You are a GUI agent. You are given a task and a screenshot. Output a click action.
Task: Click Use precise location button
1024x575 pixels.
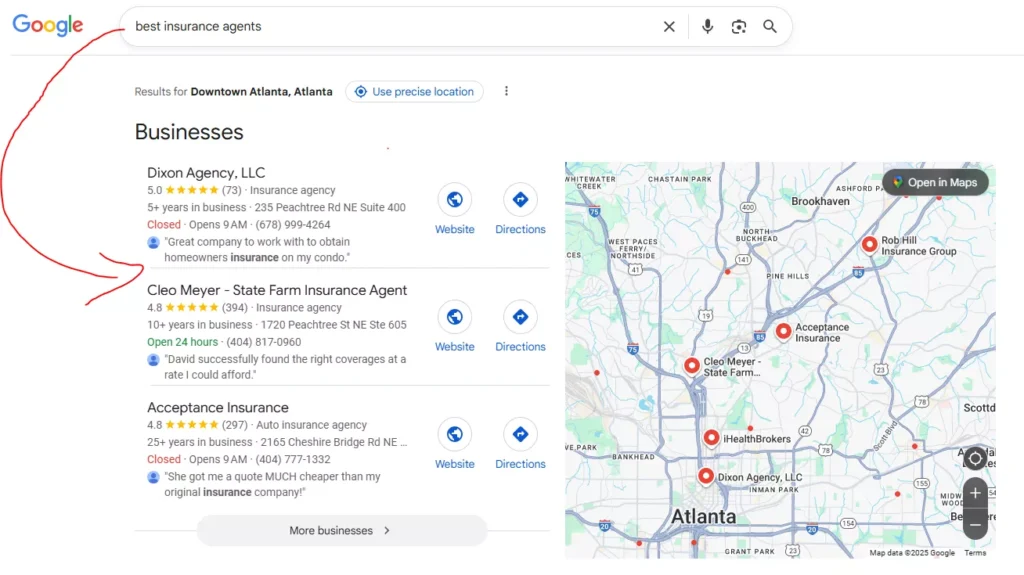point(414,91)
